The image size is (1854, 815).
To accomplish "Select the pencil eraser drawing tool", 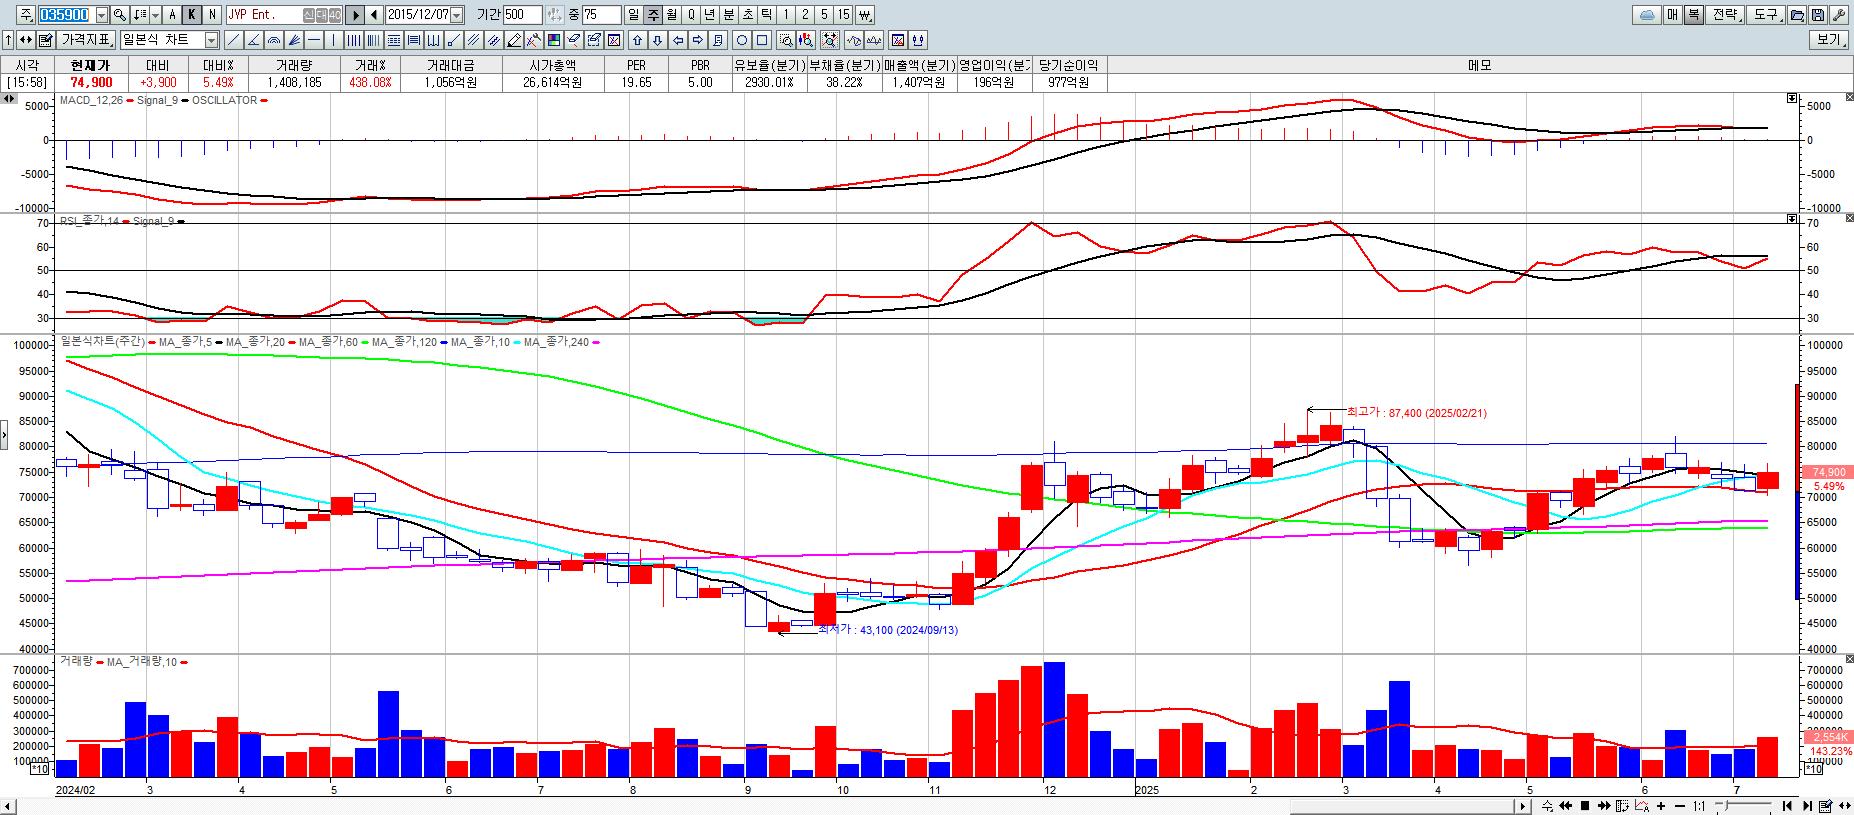I will [x=513, y=41].
